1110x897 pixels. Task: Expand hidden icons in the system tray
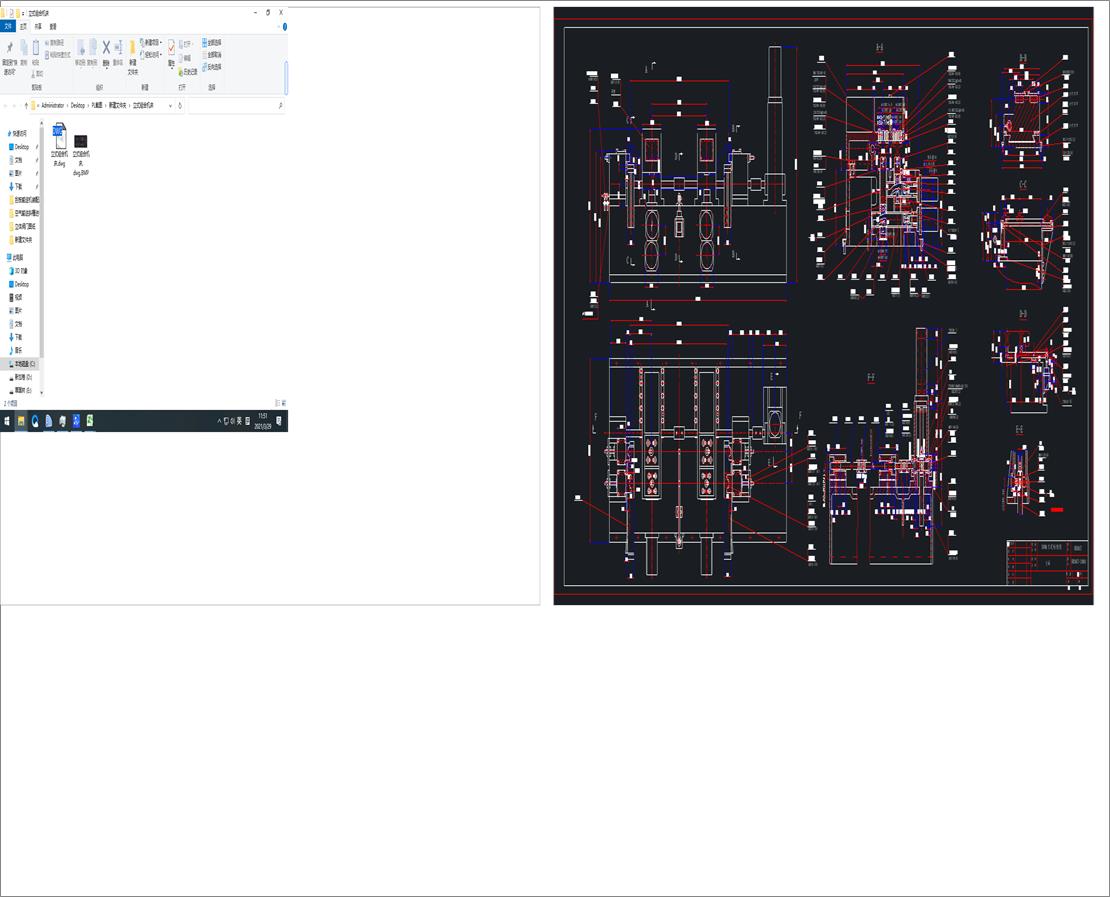(x=219, y=421)
